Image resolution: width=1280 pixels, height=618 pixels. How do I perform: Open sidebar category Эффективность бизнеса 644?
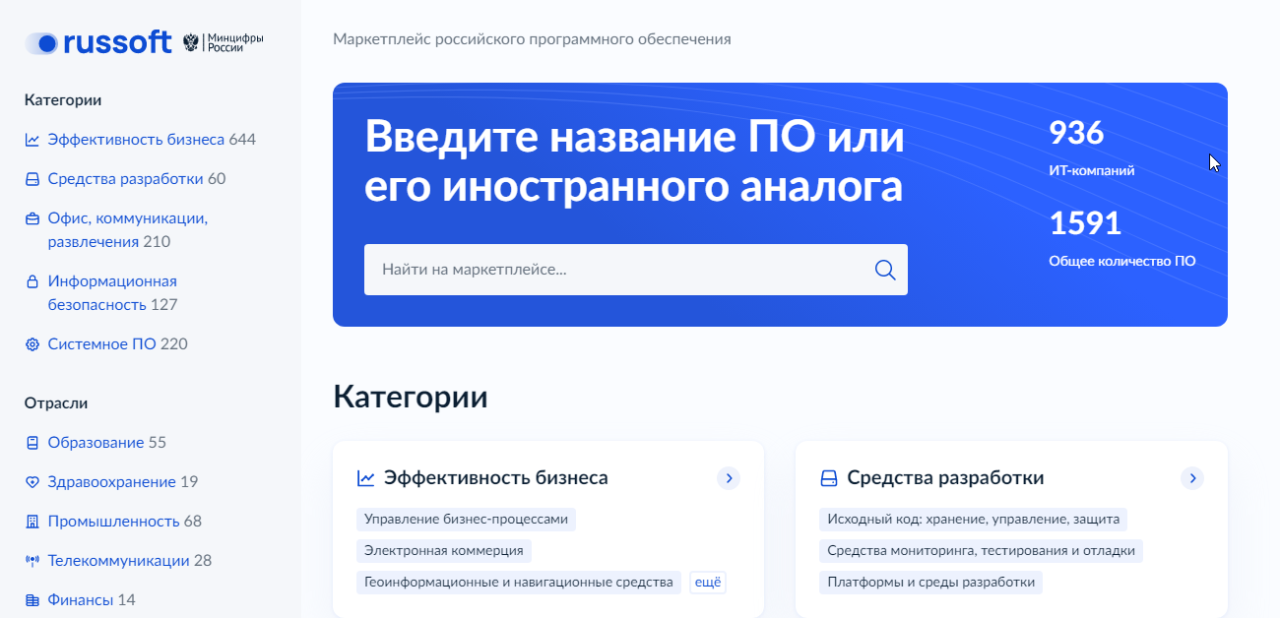(152, 140)
